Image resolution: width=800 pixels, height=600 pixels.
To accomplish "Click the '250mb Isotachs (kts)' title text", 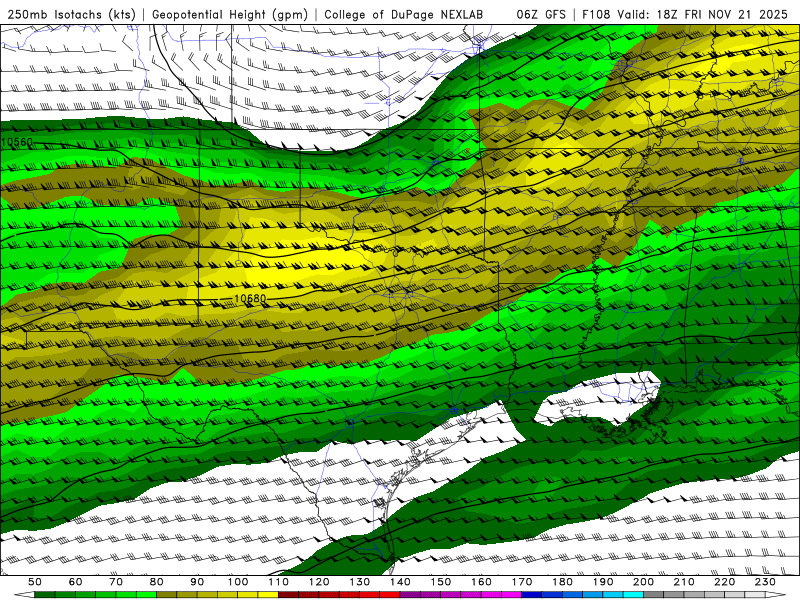I will [71, 14].
